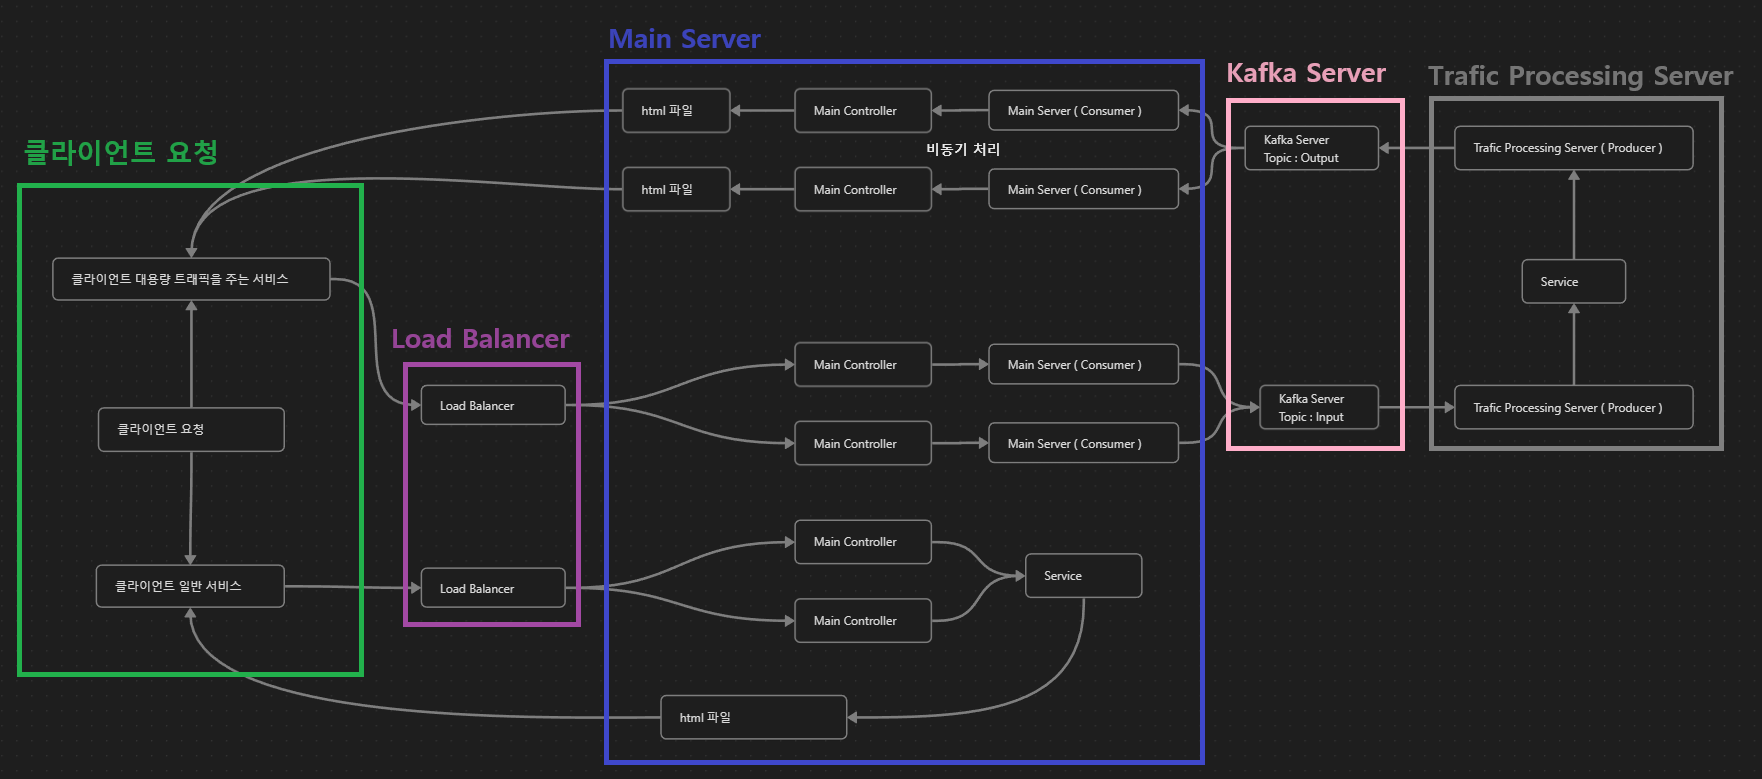Select the Service node inside Main Server group

pyautogui.click(x=1084, y=575)
